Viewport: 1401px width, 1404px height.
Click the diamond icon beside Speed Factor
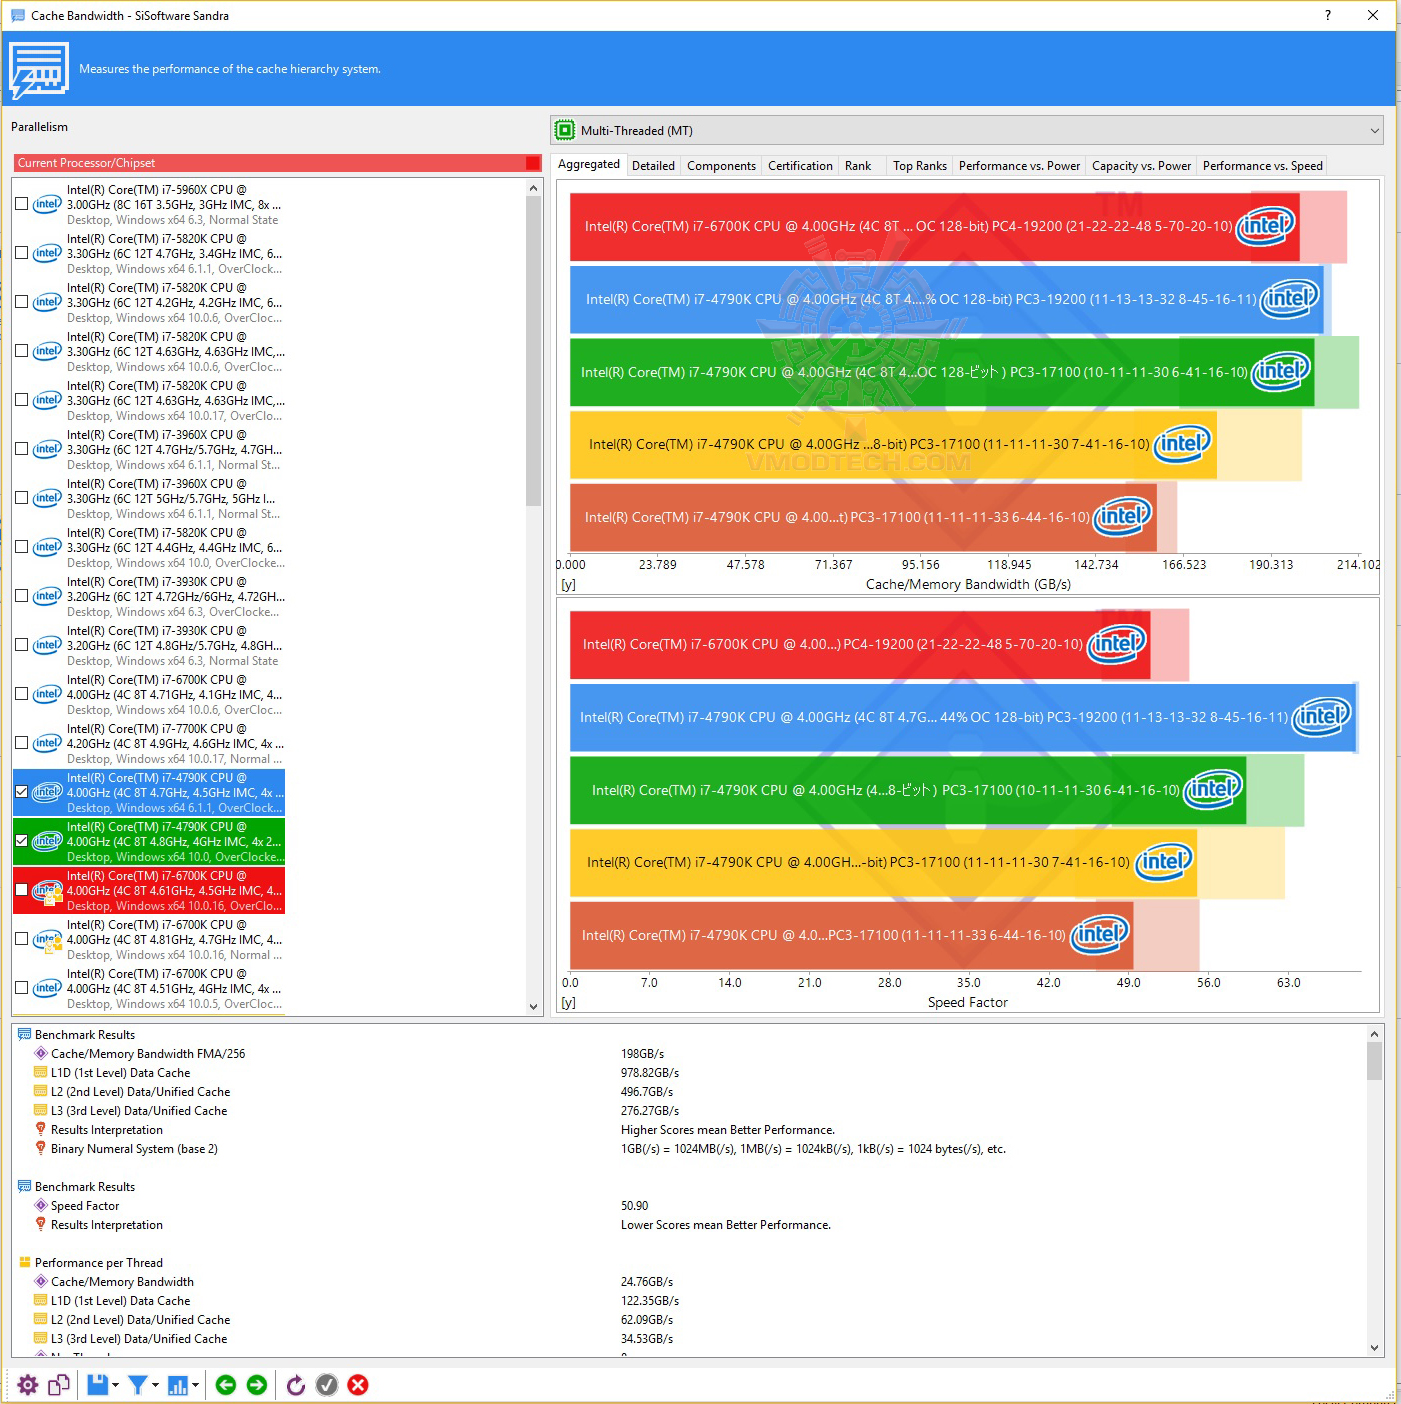[x=41, y=1205]
